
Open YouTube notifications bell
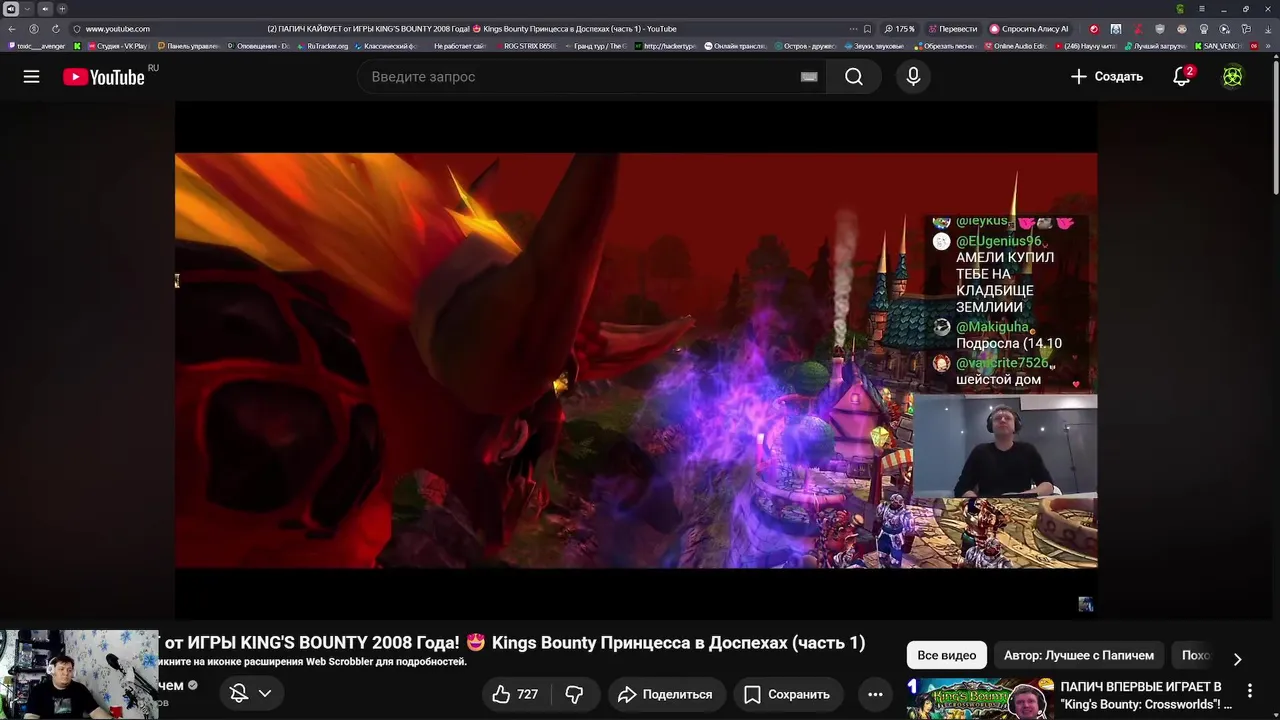click(x=1182, y=77)
